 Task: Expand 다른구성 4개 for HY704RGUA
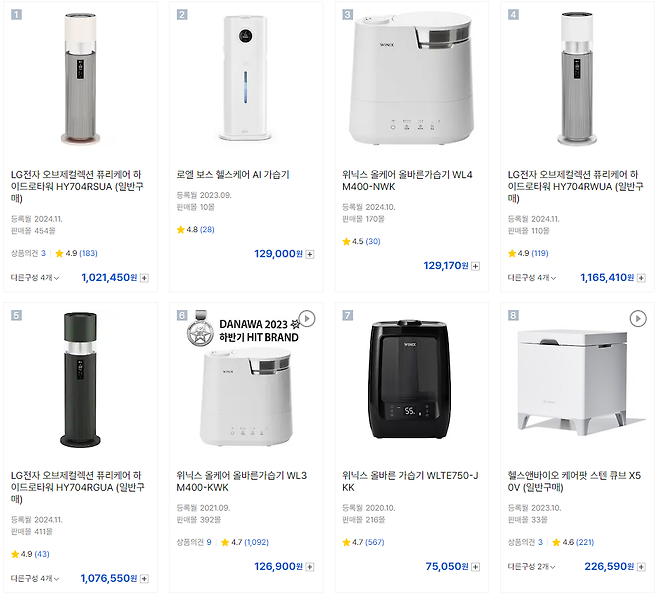click(x=35, y=578)
